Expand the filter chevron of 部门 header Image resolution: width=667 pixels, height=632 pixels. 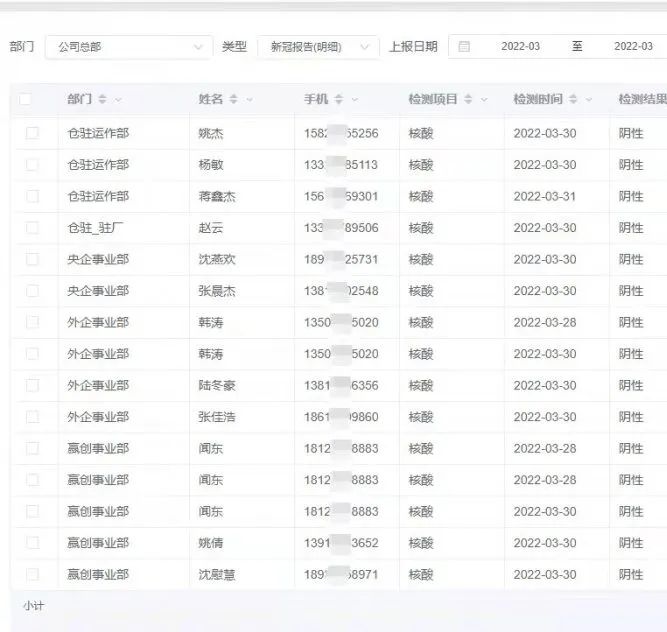tap(119, 100)
